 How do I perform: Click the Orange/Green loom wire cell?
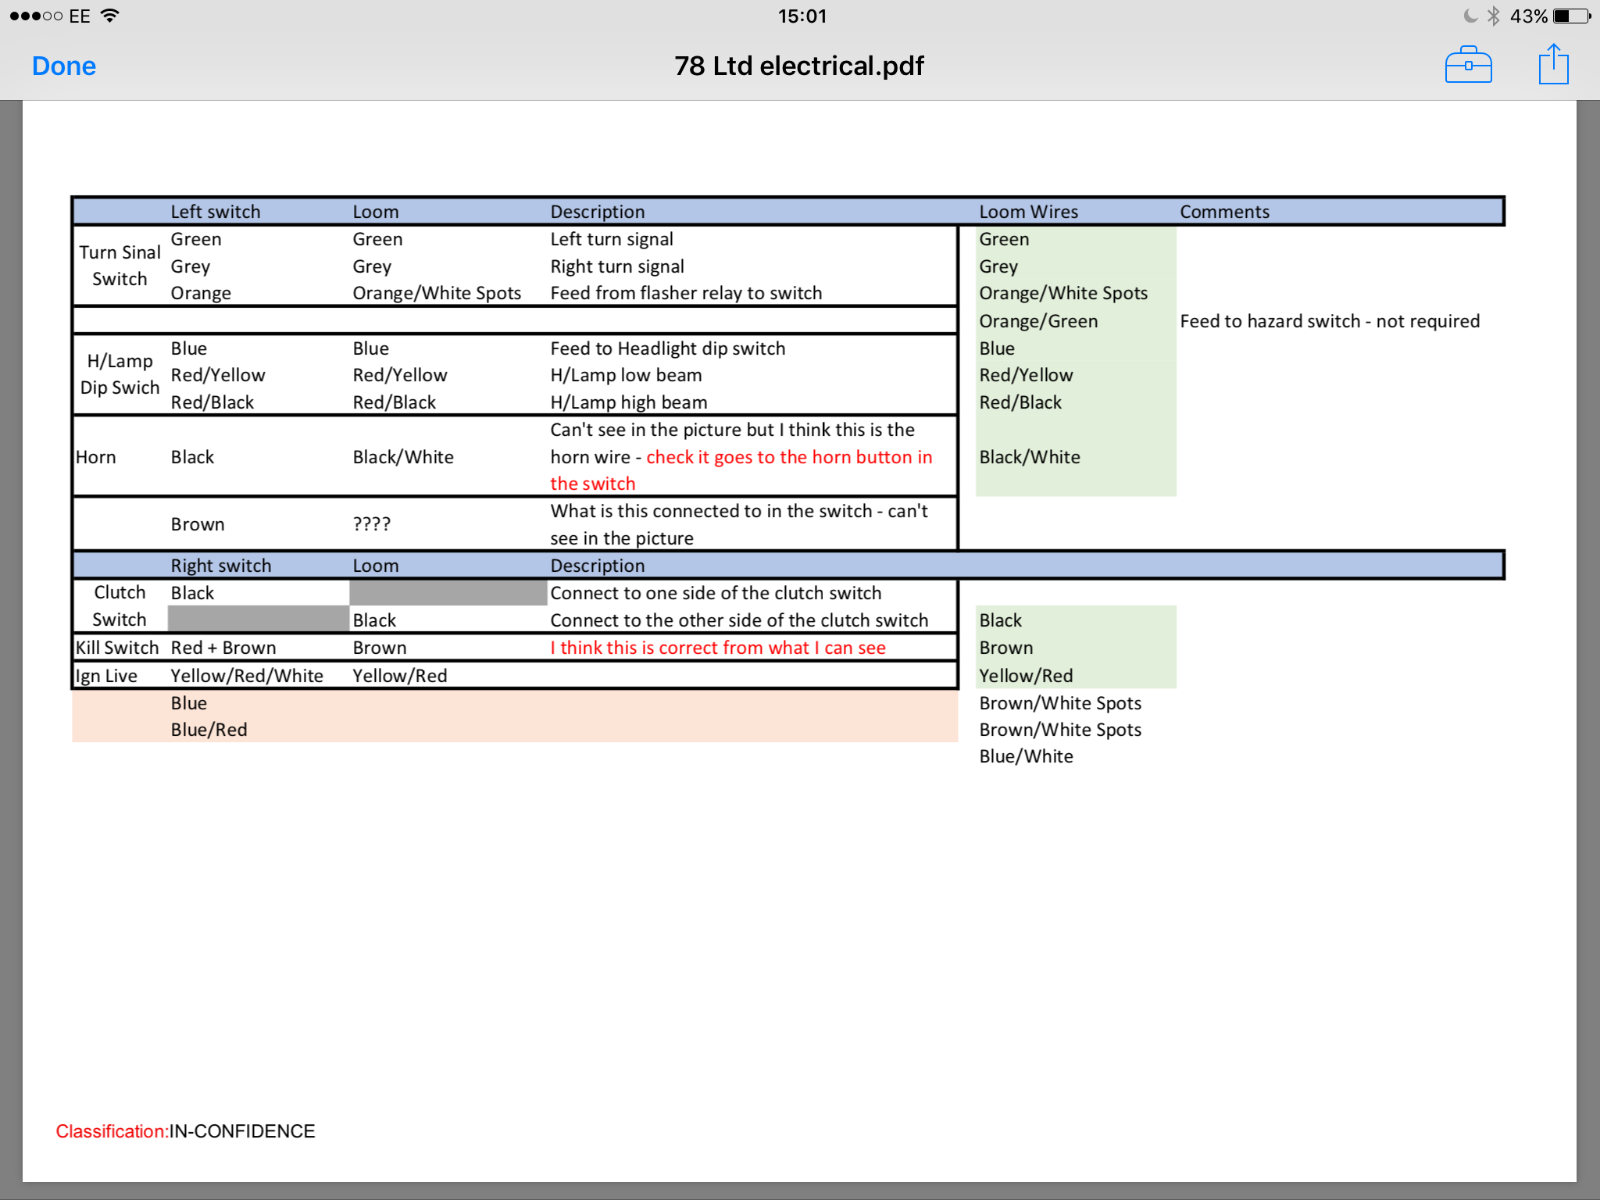1038,321
